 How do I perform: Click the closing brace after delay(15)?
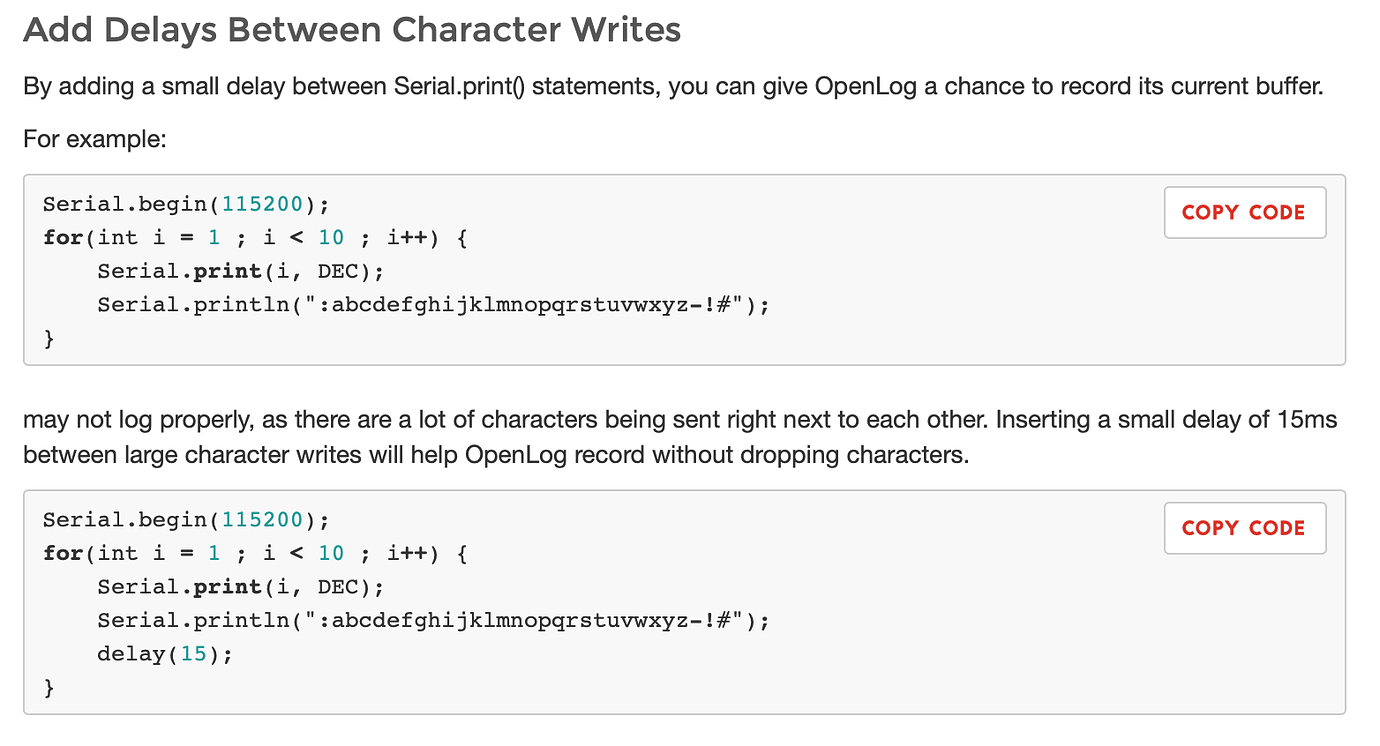(49, 688)
